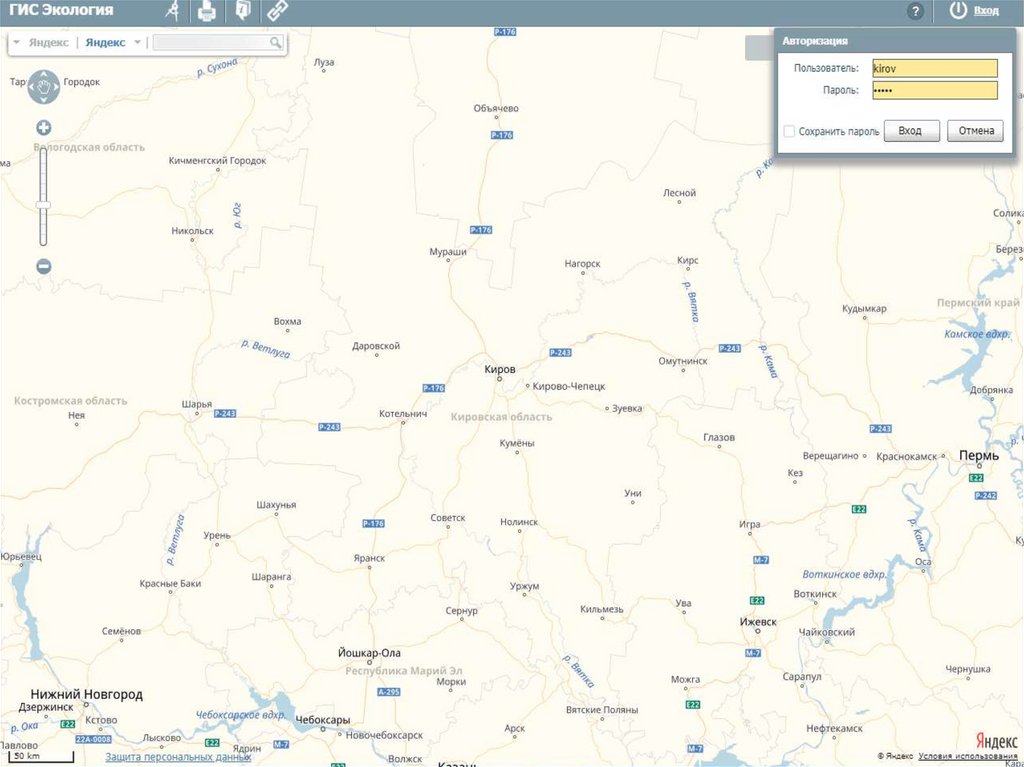Click the power login icon
The width and height of the screenshot is (1024, 767).
tap(958, 11)
